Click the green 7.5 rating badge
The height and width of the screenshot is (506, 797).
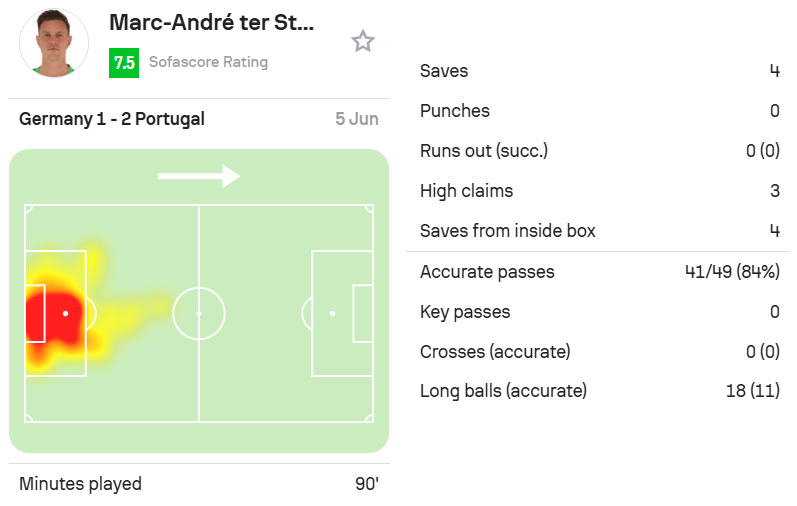124,63
